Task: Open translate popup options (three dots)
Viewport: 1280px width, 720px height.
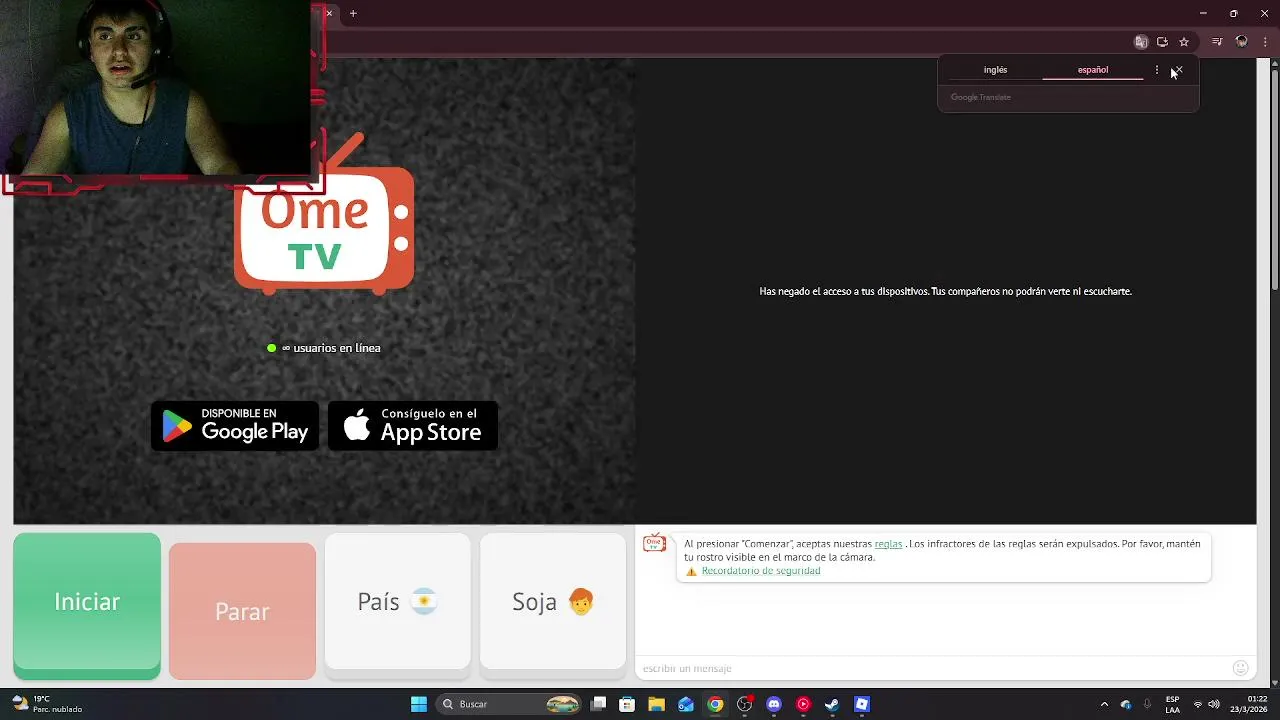Action: pyautogui.click(x=1157, y=70)
